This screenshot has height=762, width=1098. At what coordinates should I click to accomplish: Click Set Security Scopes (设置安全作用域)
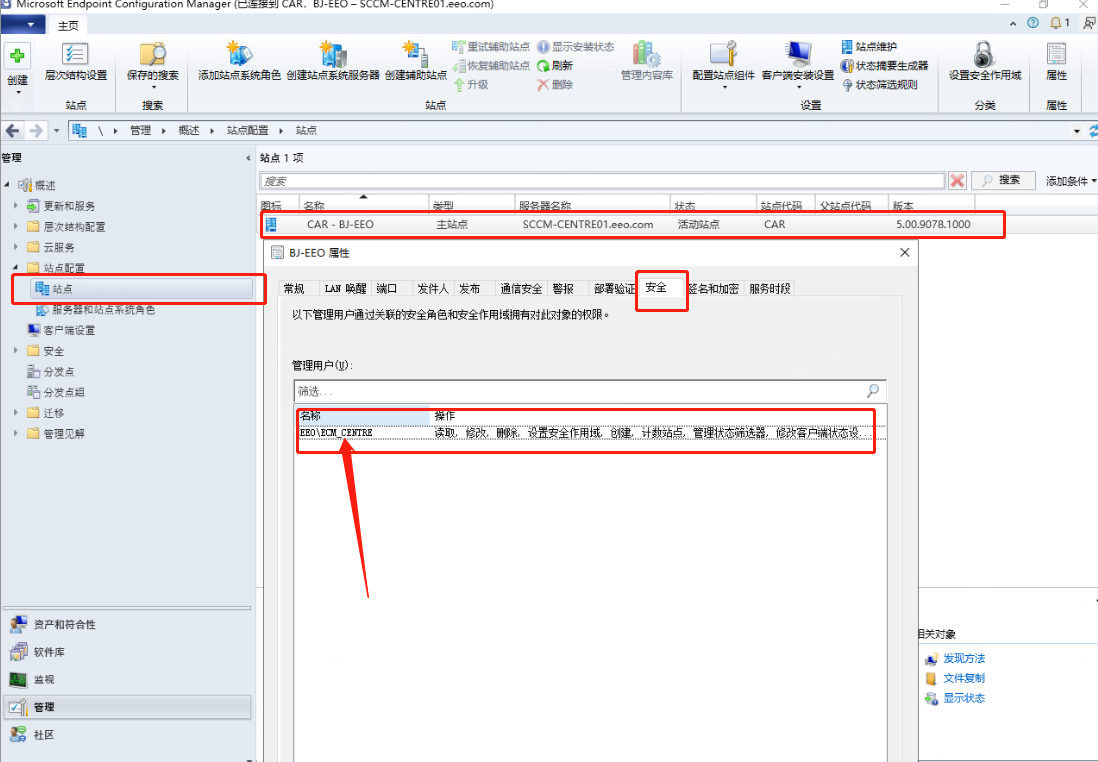985,63
